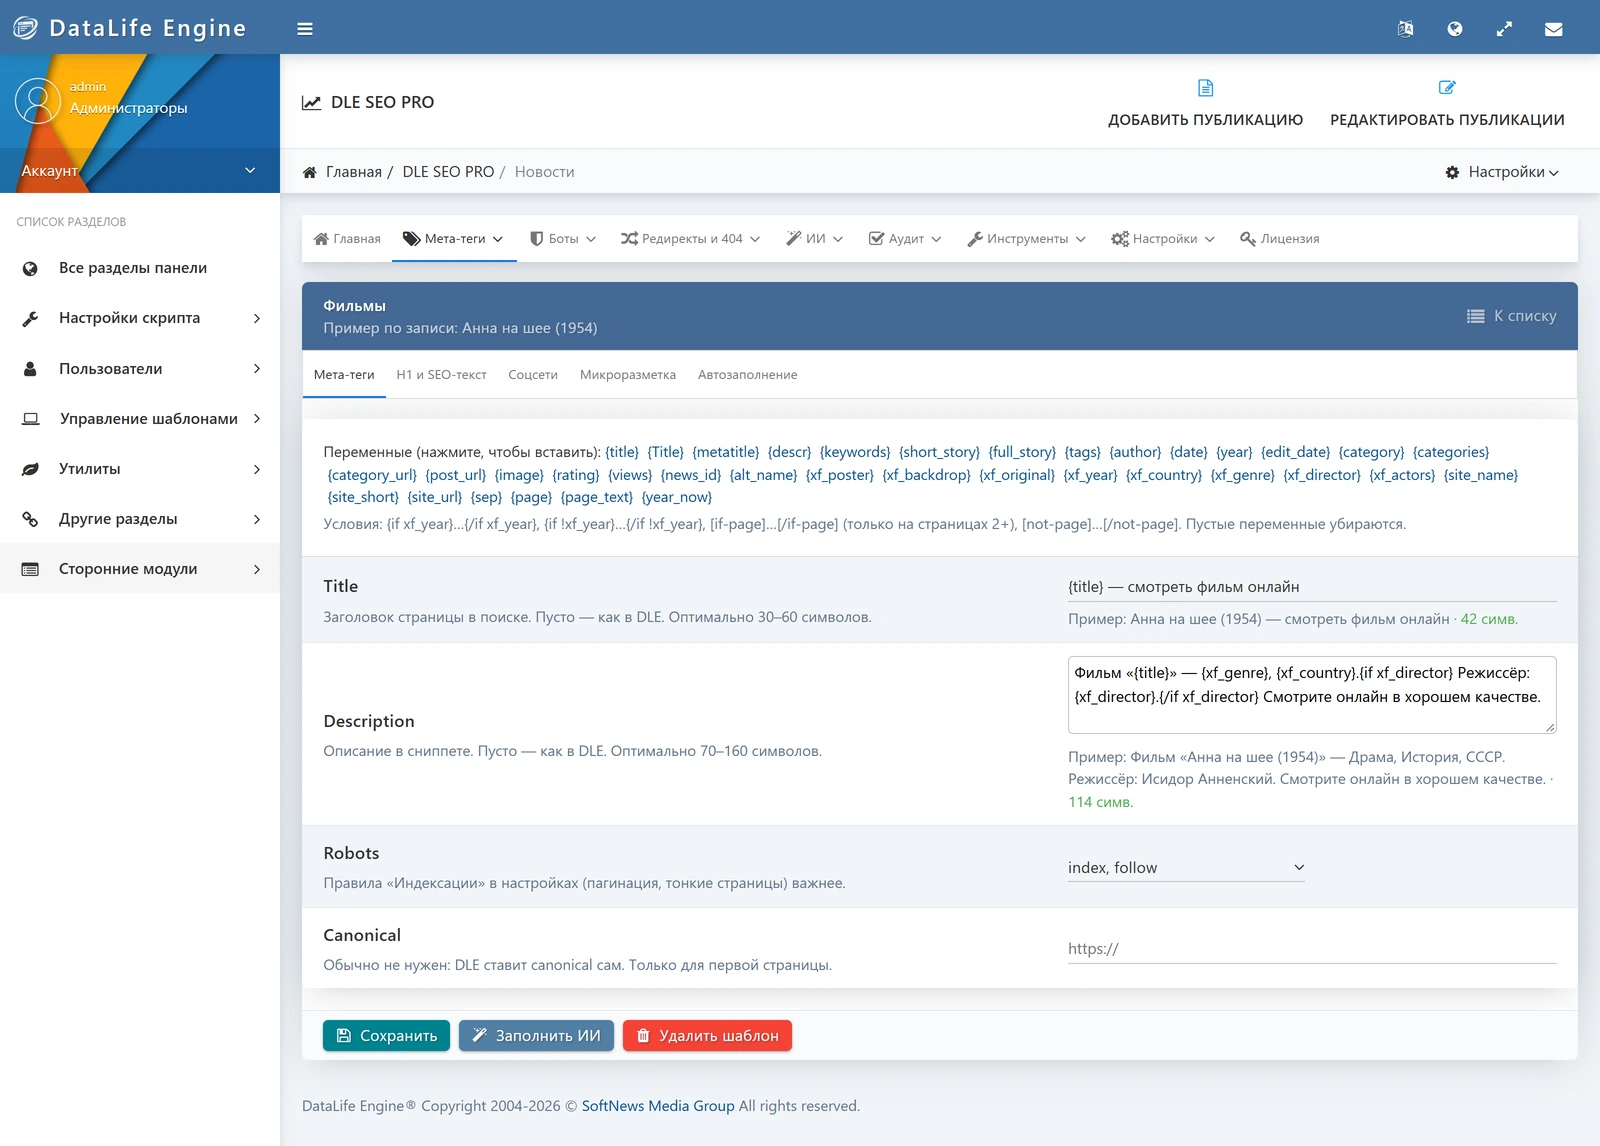Viewport: 1600px width, 1146px height.
Task: Switch to H1 и SEO-текст tab
Action: [x=441, y=375]
